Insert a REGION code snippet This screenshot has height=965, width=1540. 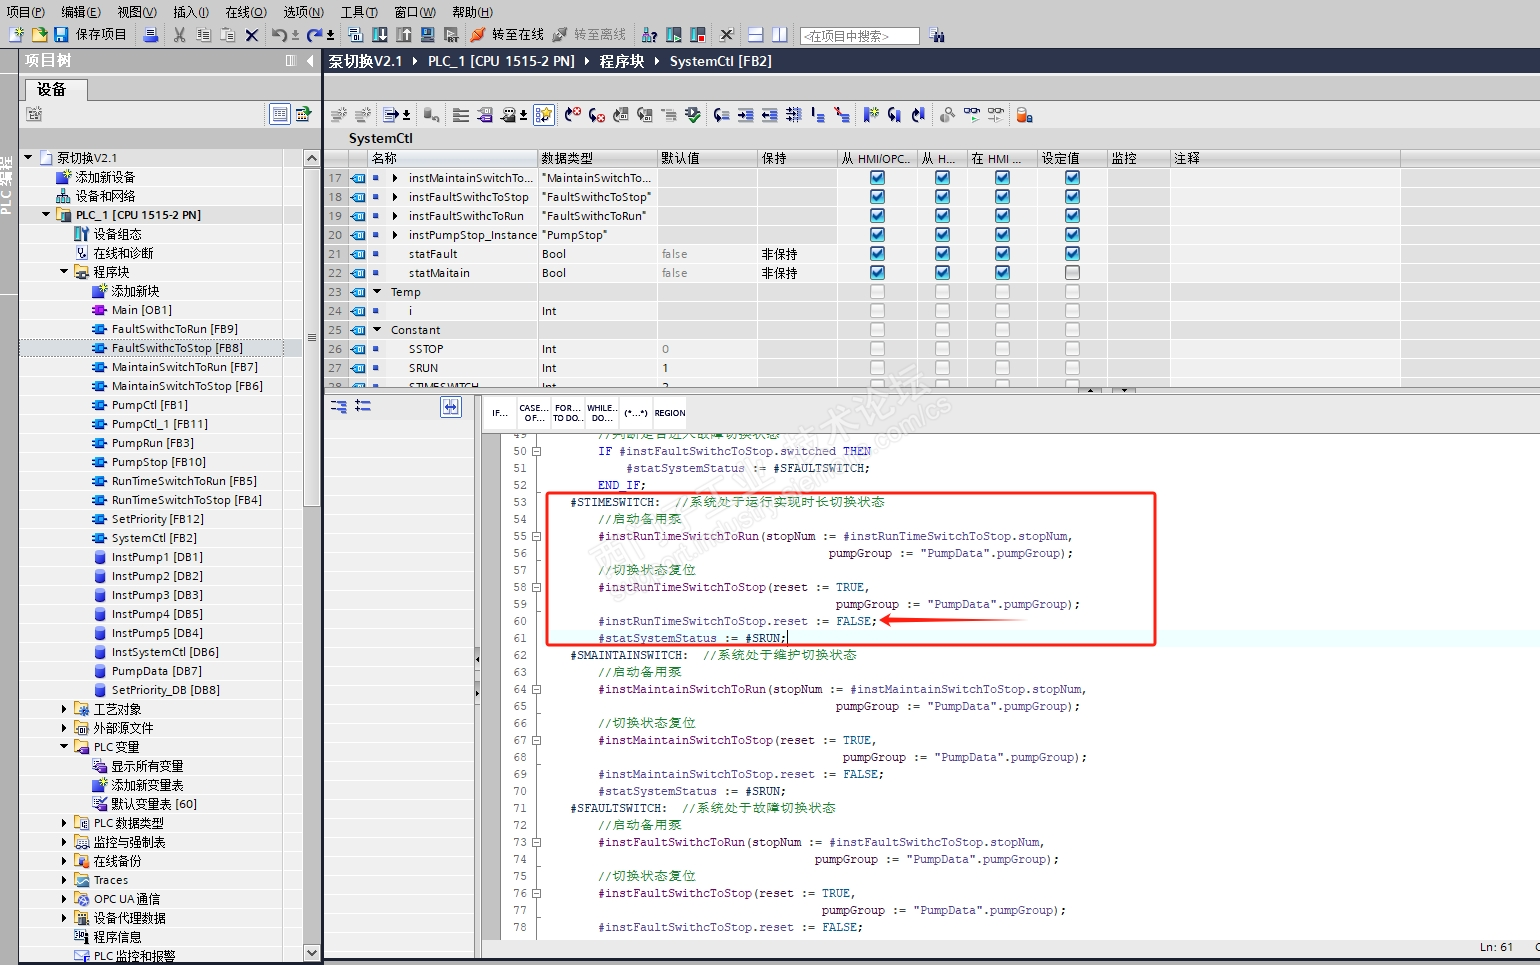(x=669, y=413)
